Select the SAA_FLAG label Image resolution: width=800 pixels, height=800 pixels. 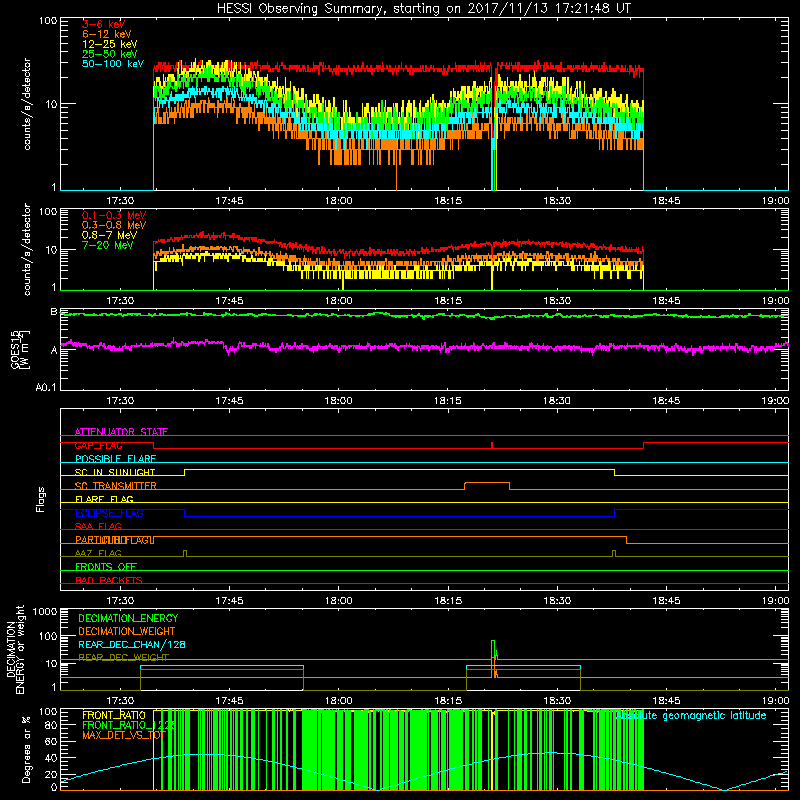click(98, 526)
